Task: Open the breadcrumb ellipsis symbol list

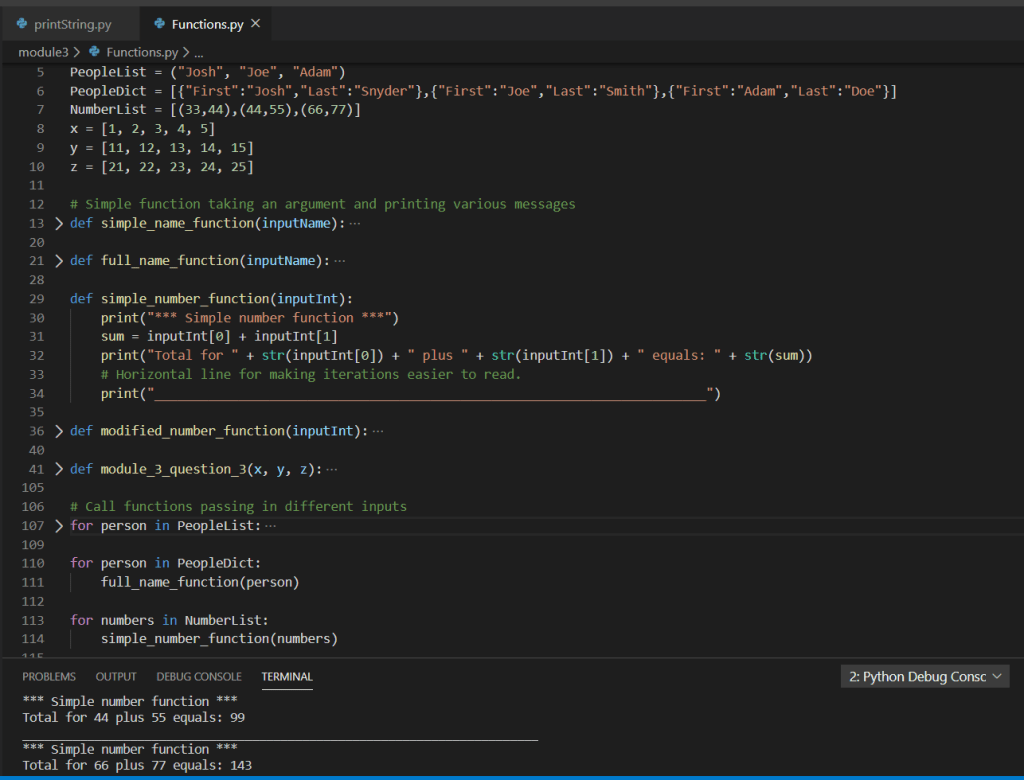Action: click(x=198, y=52)
